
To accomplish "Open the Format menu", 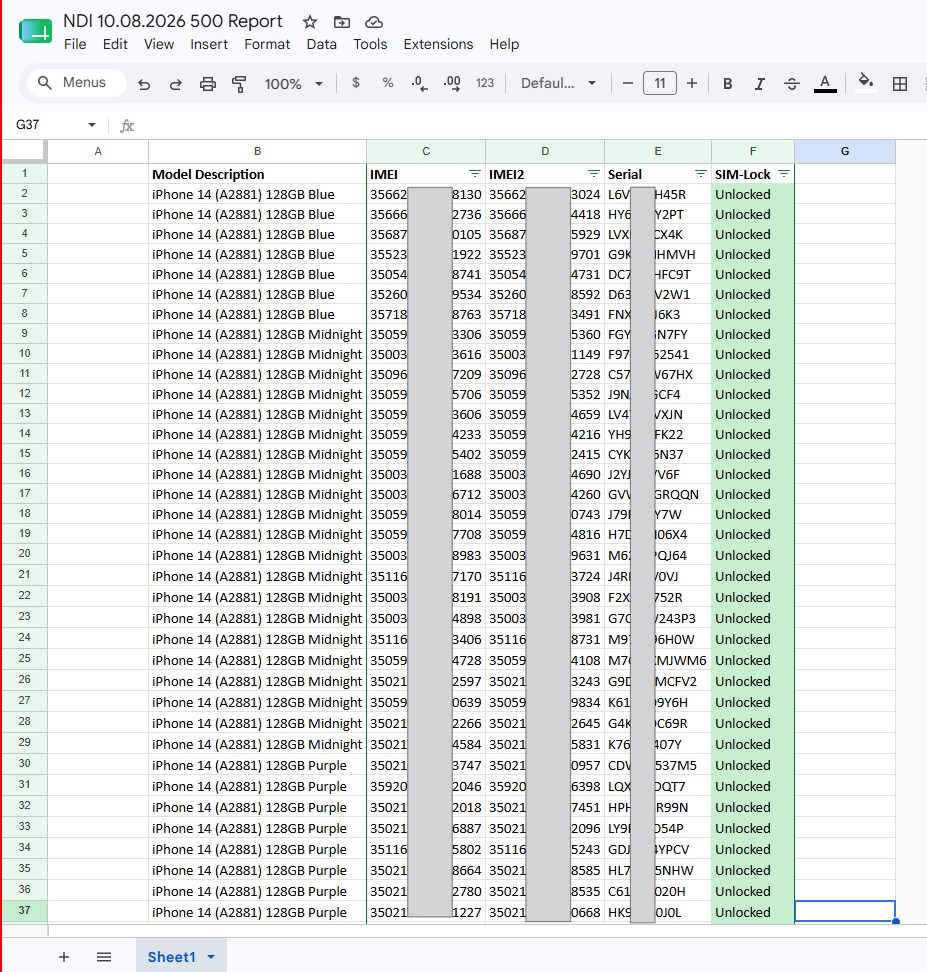I will pos(267,45).
